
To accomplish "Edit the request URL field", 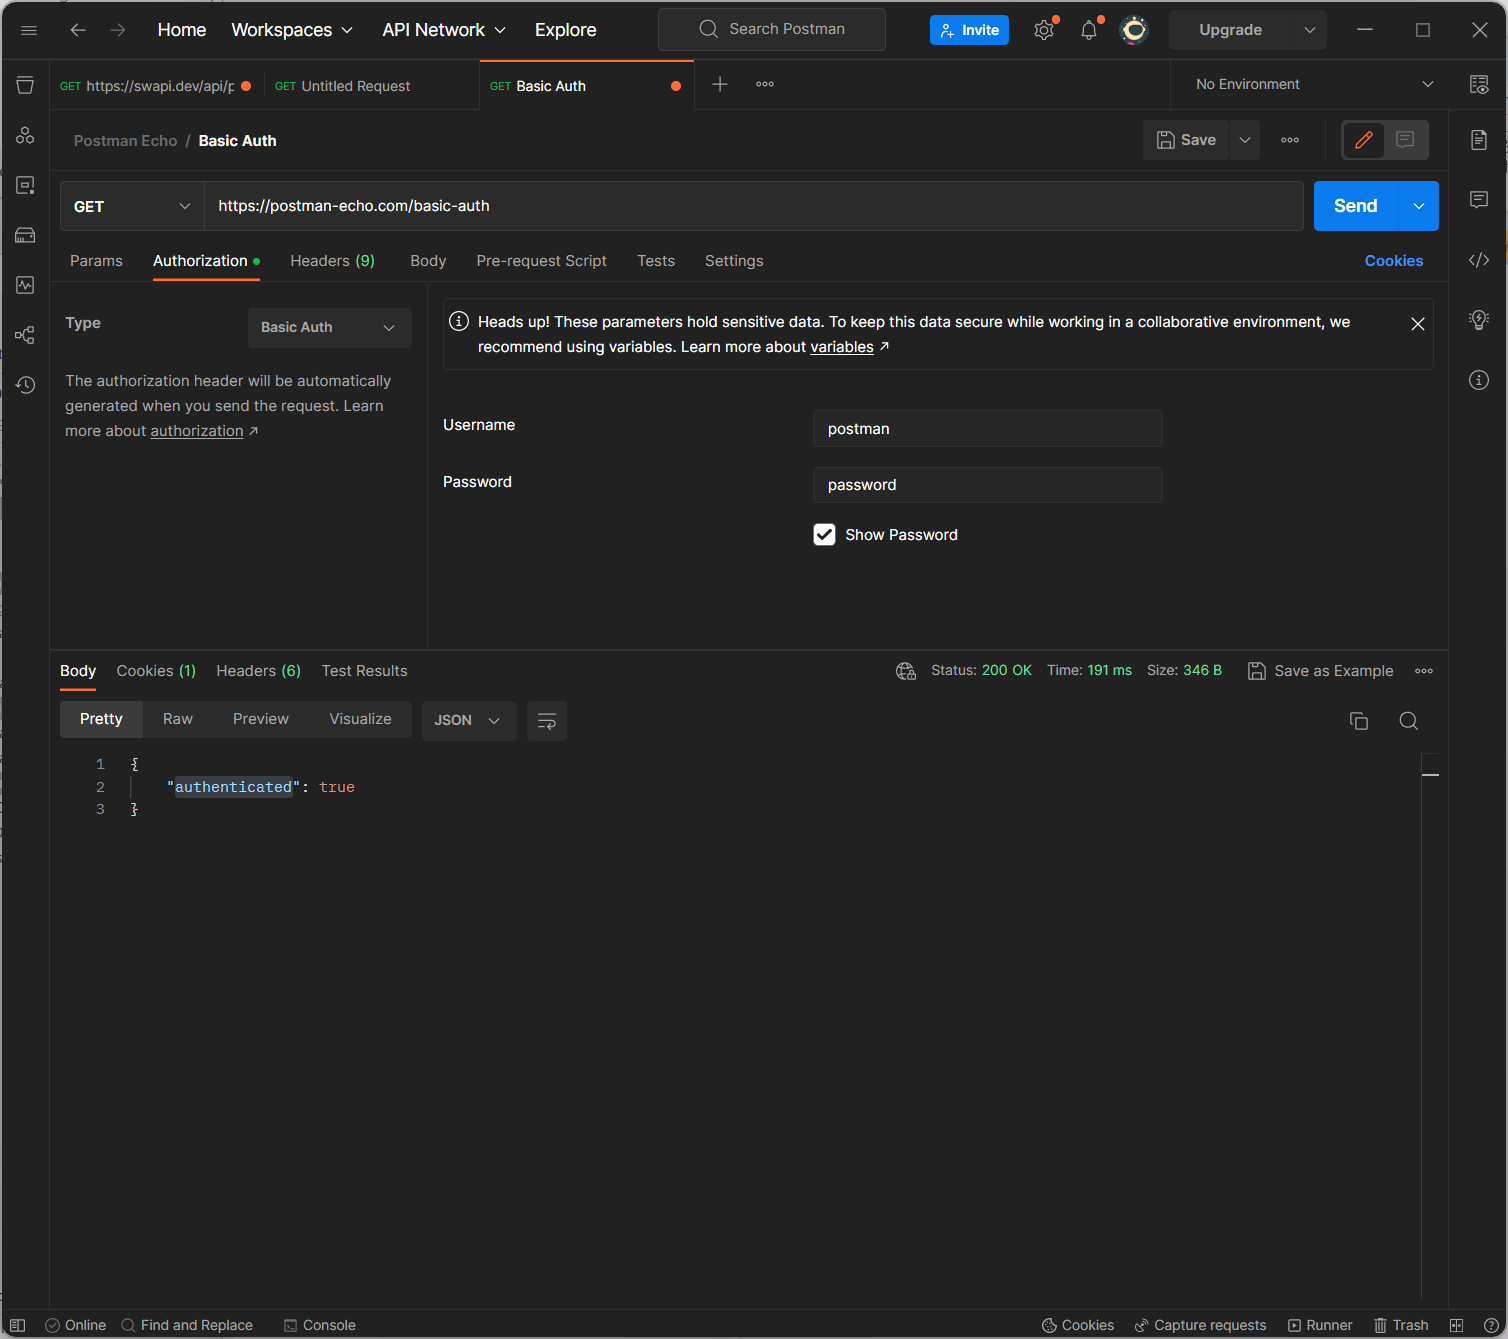I will point(754,206).
